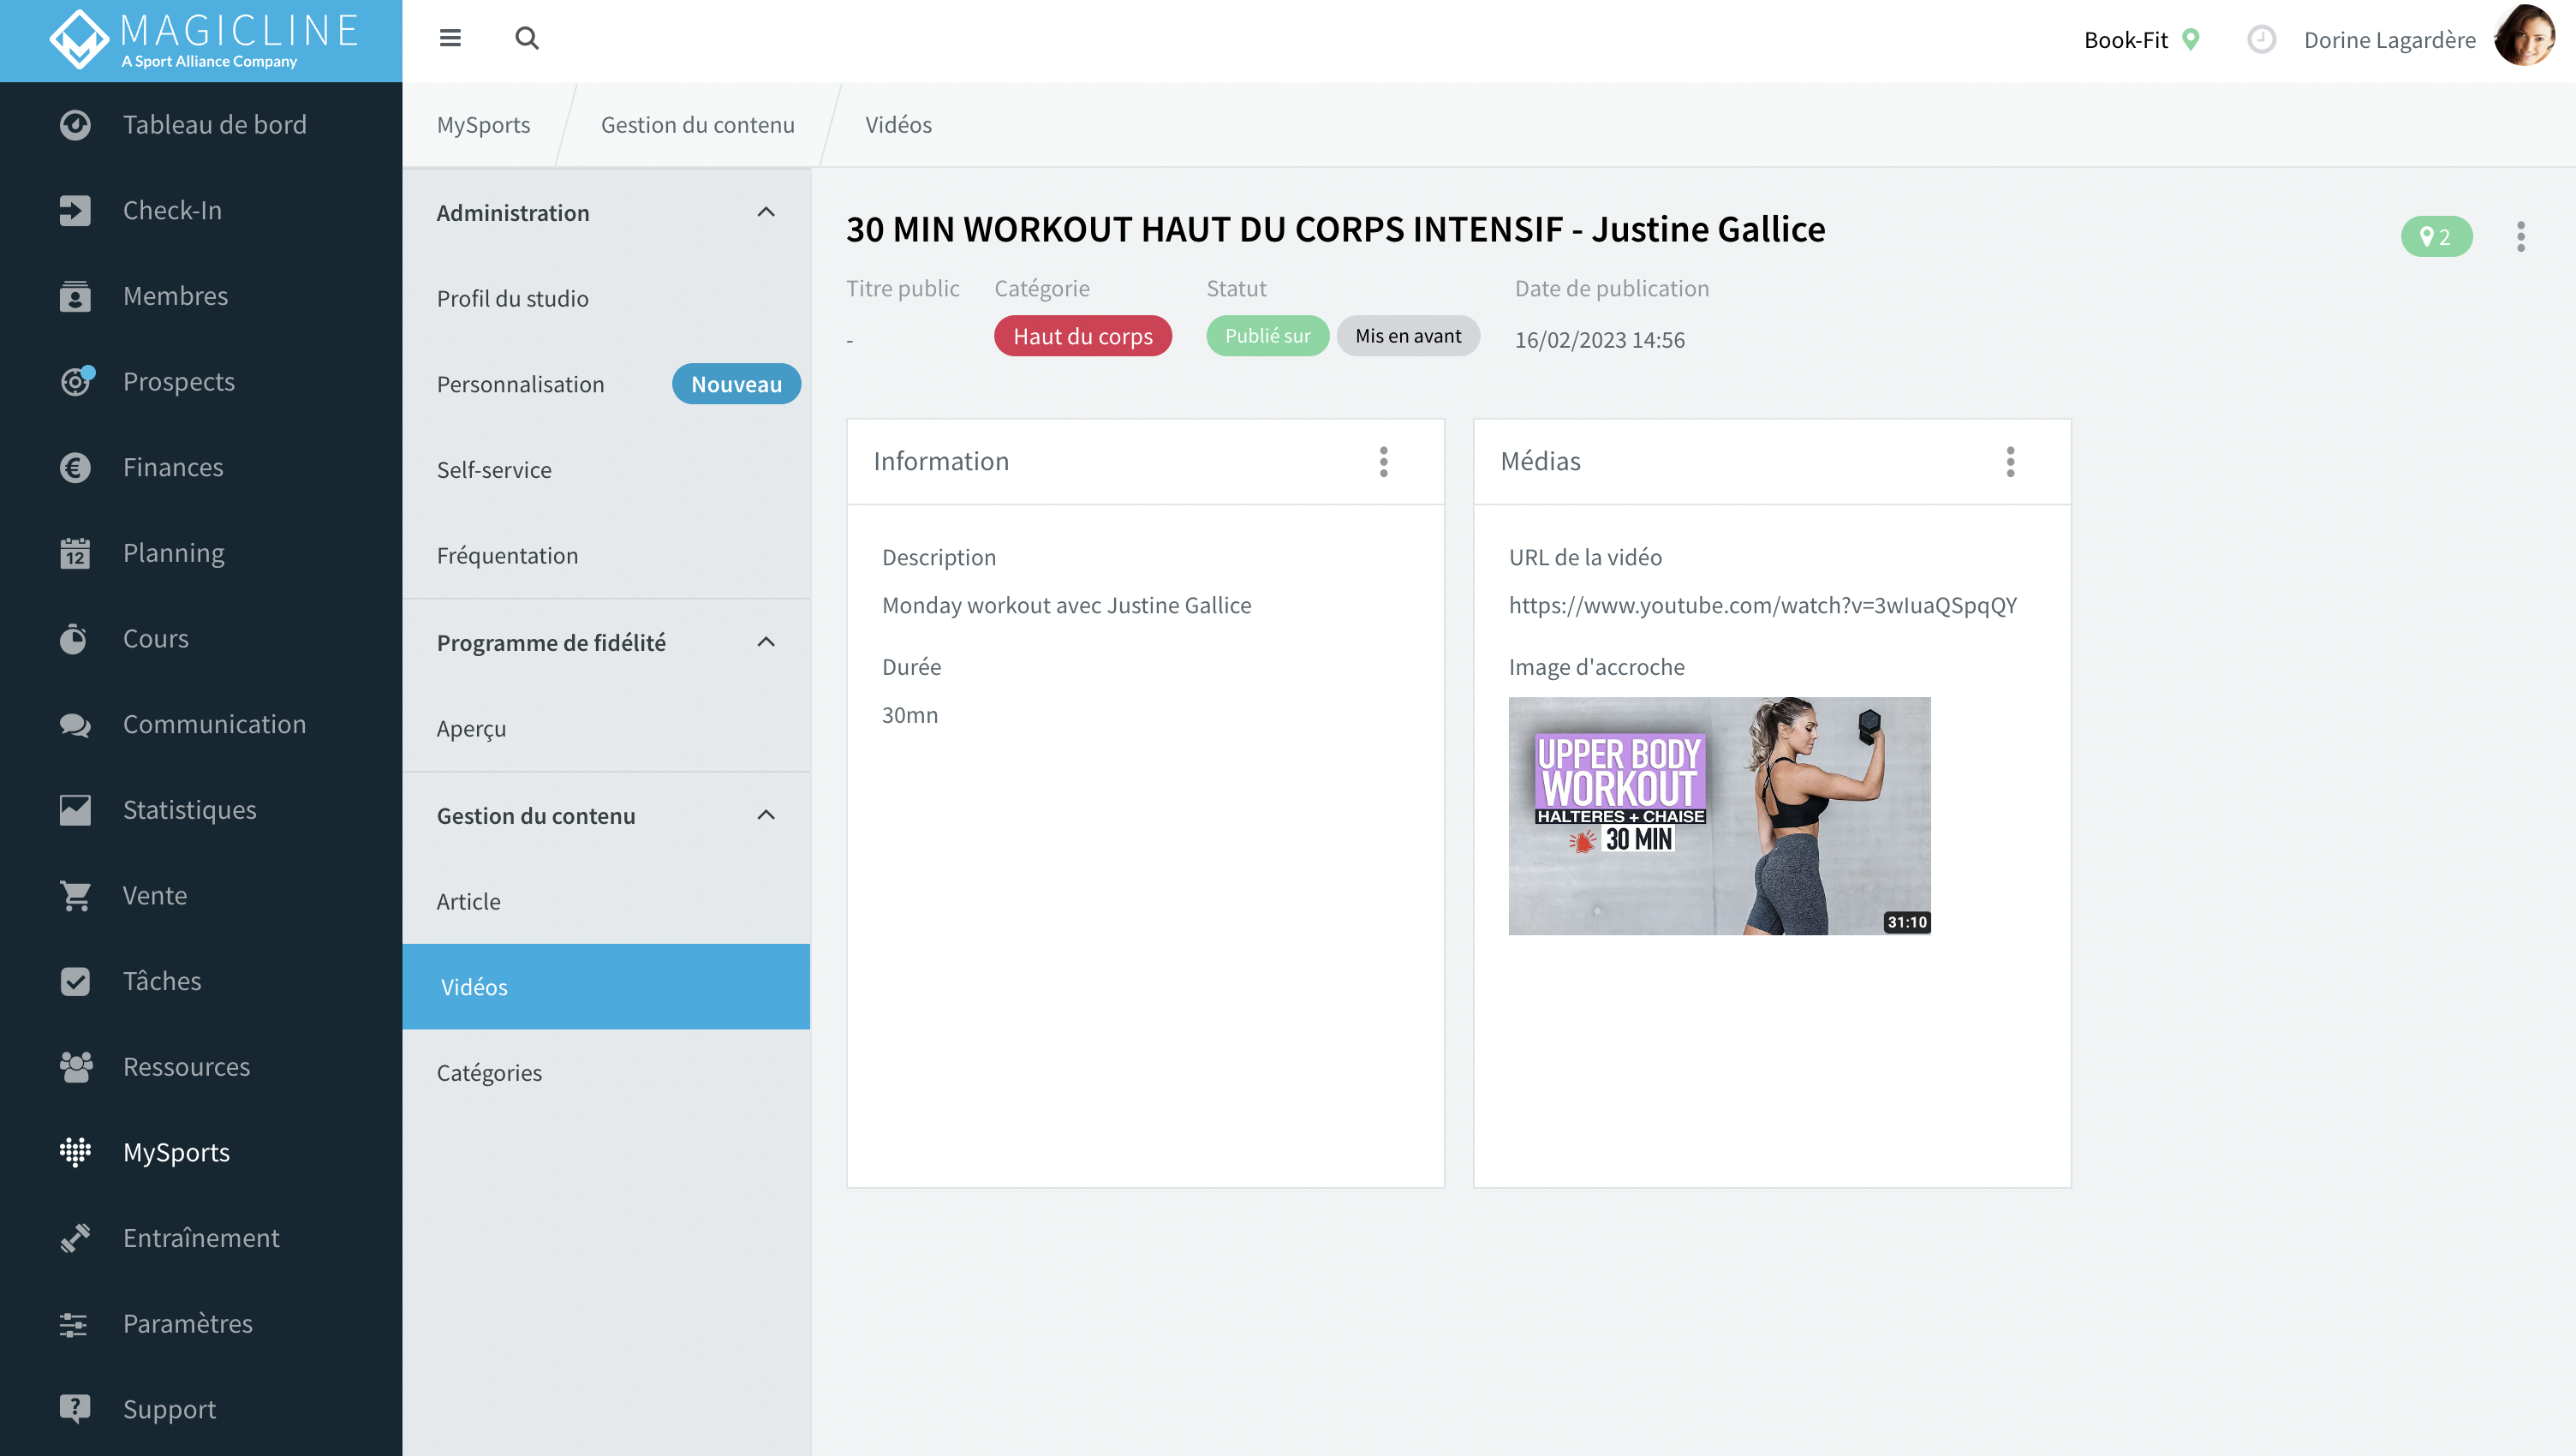
Task: Open the Check-In sidebar icon
Action: click(x=75, y=210)
